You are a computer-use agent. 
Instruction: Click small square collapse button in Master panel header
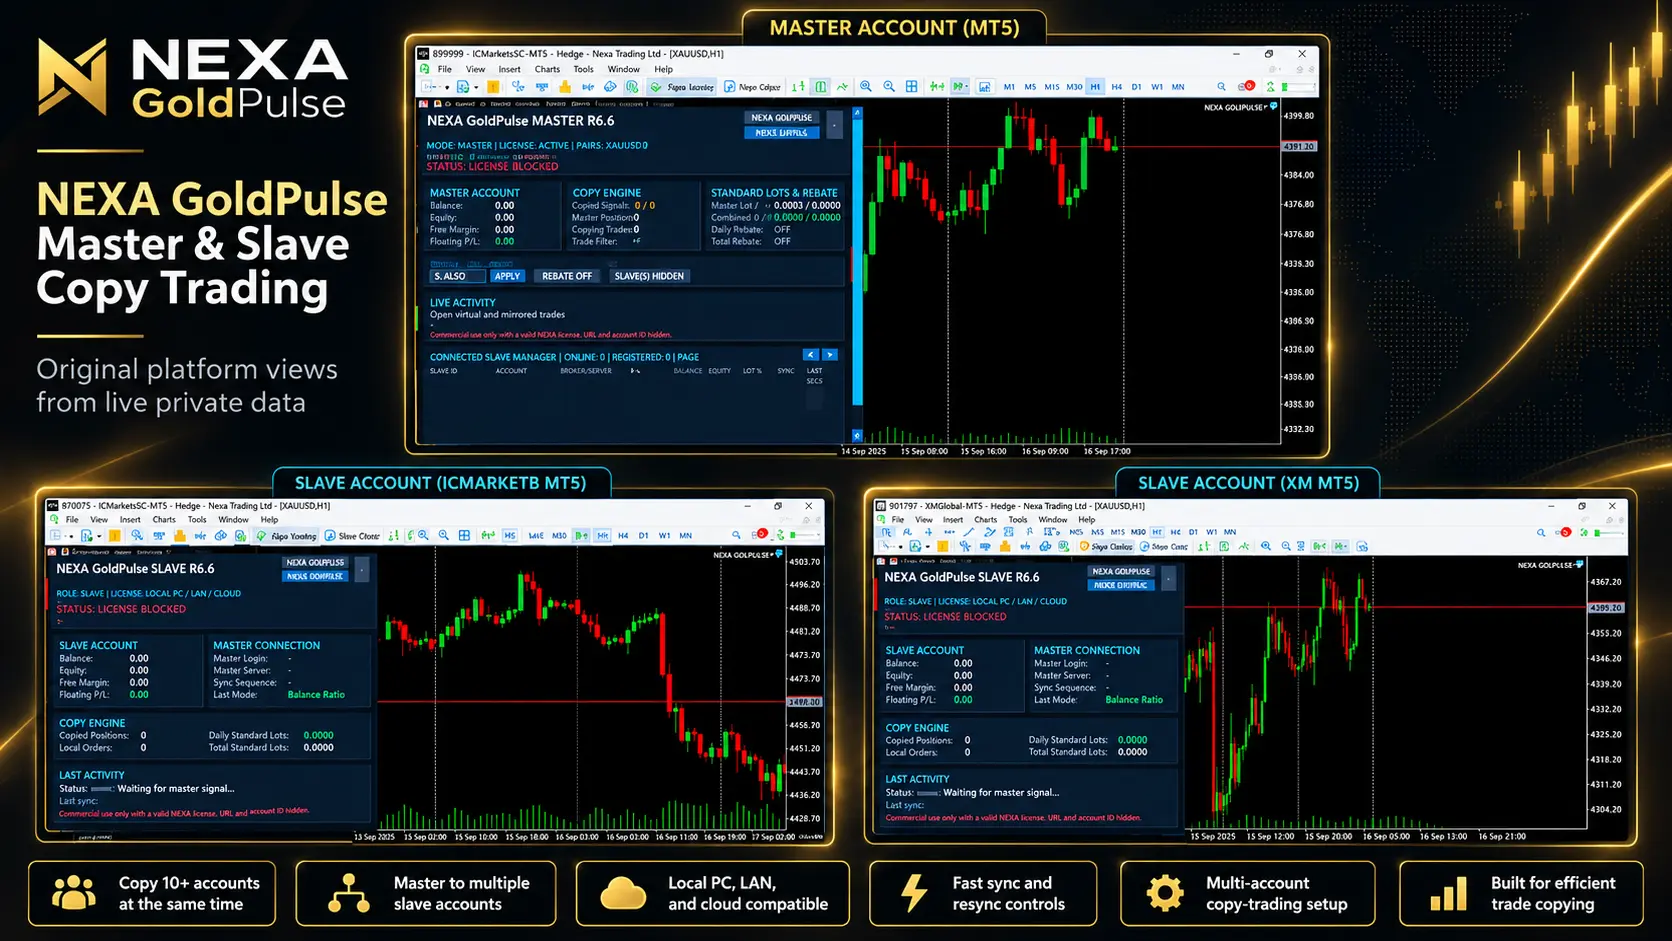[834, 125]
